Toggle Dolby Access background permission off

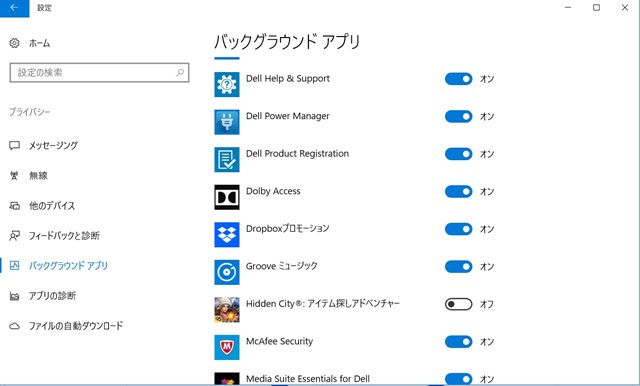point(458,191)
